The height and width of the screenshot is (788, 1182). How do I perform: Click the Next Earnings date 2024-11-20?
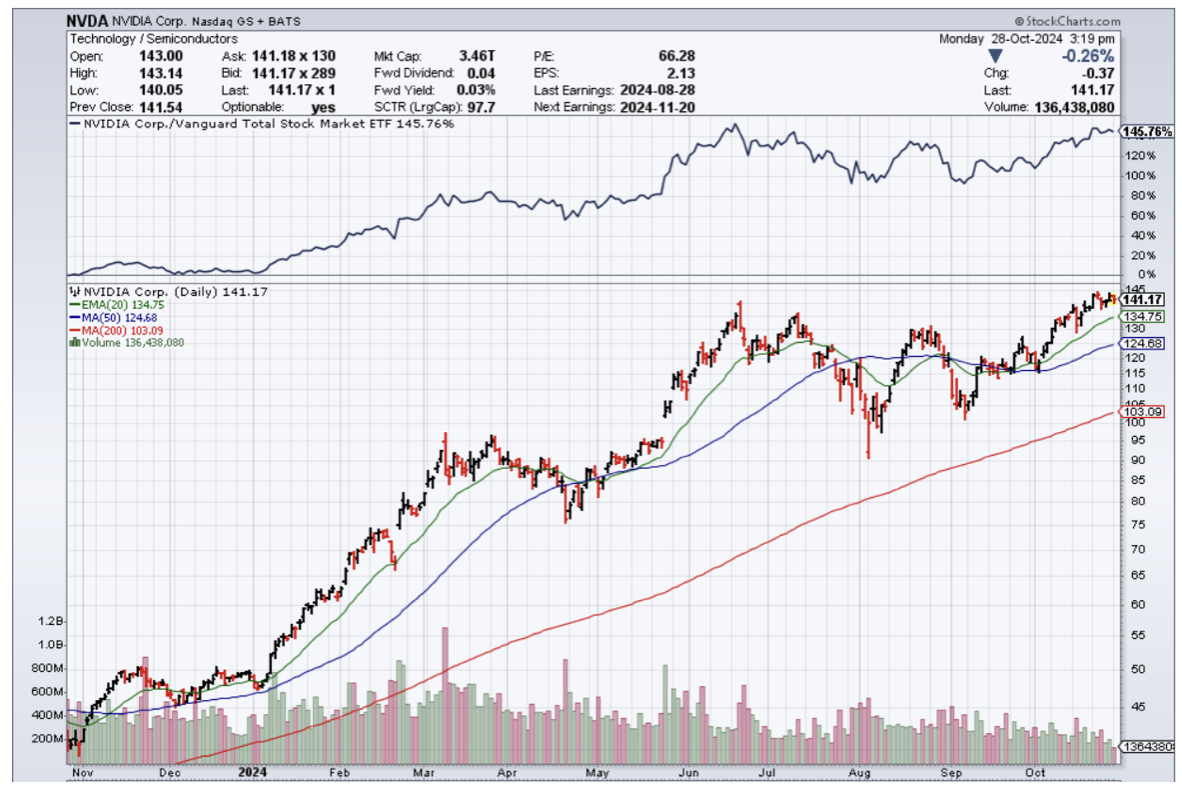[x=659, y=106]
